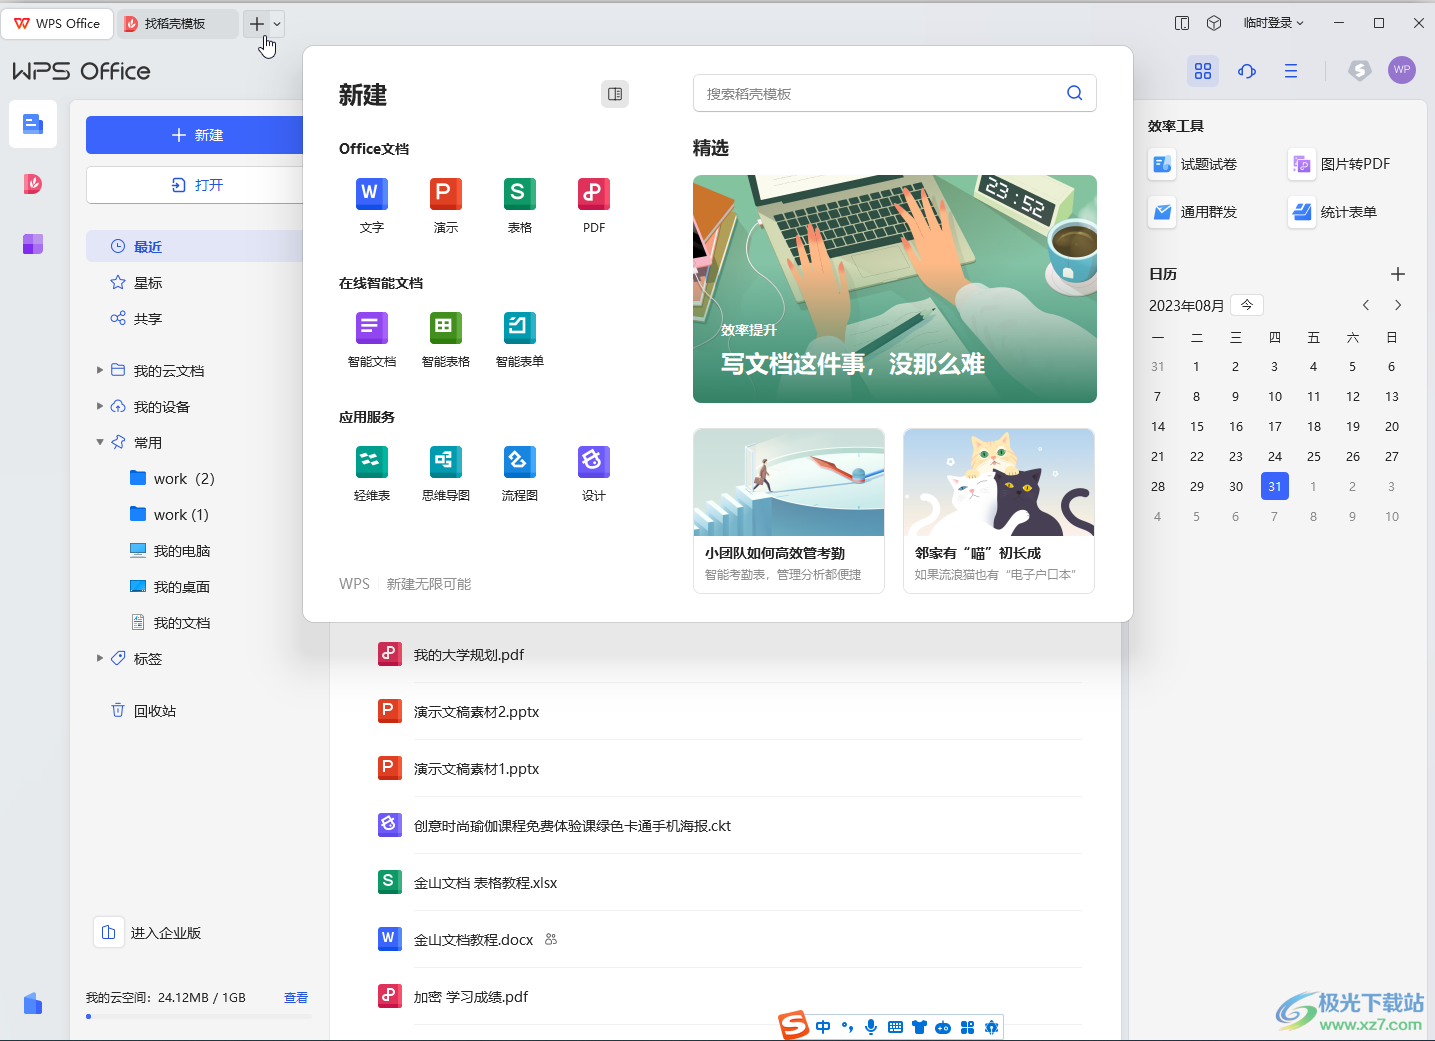The image size is (1435, 1041).
Task: Click the blue 新建 button
Action: click(x=195, y=135)
